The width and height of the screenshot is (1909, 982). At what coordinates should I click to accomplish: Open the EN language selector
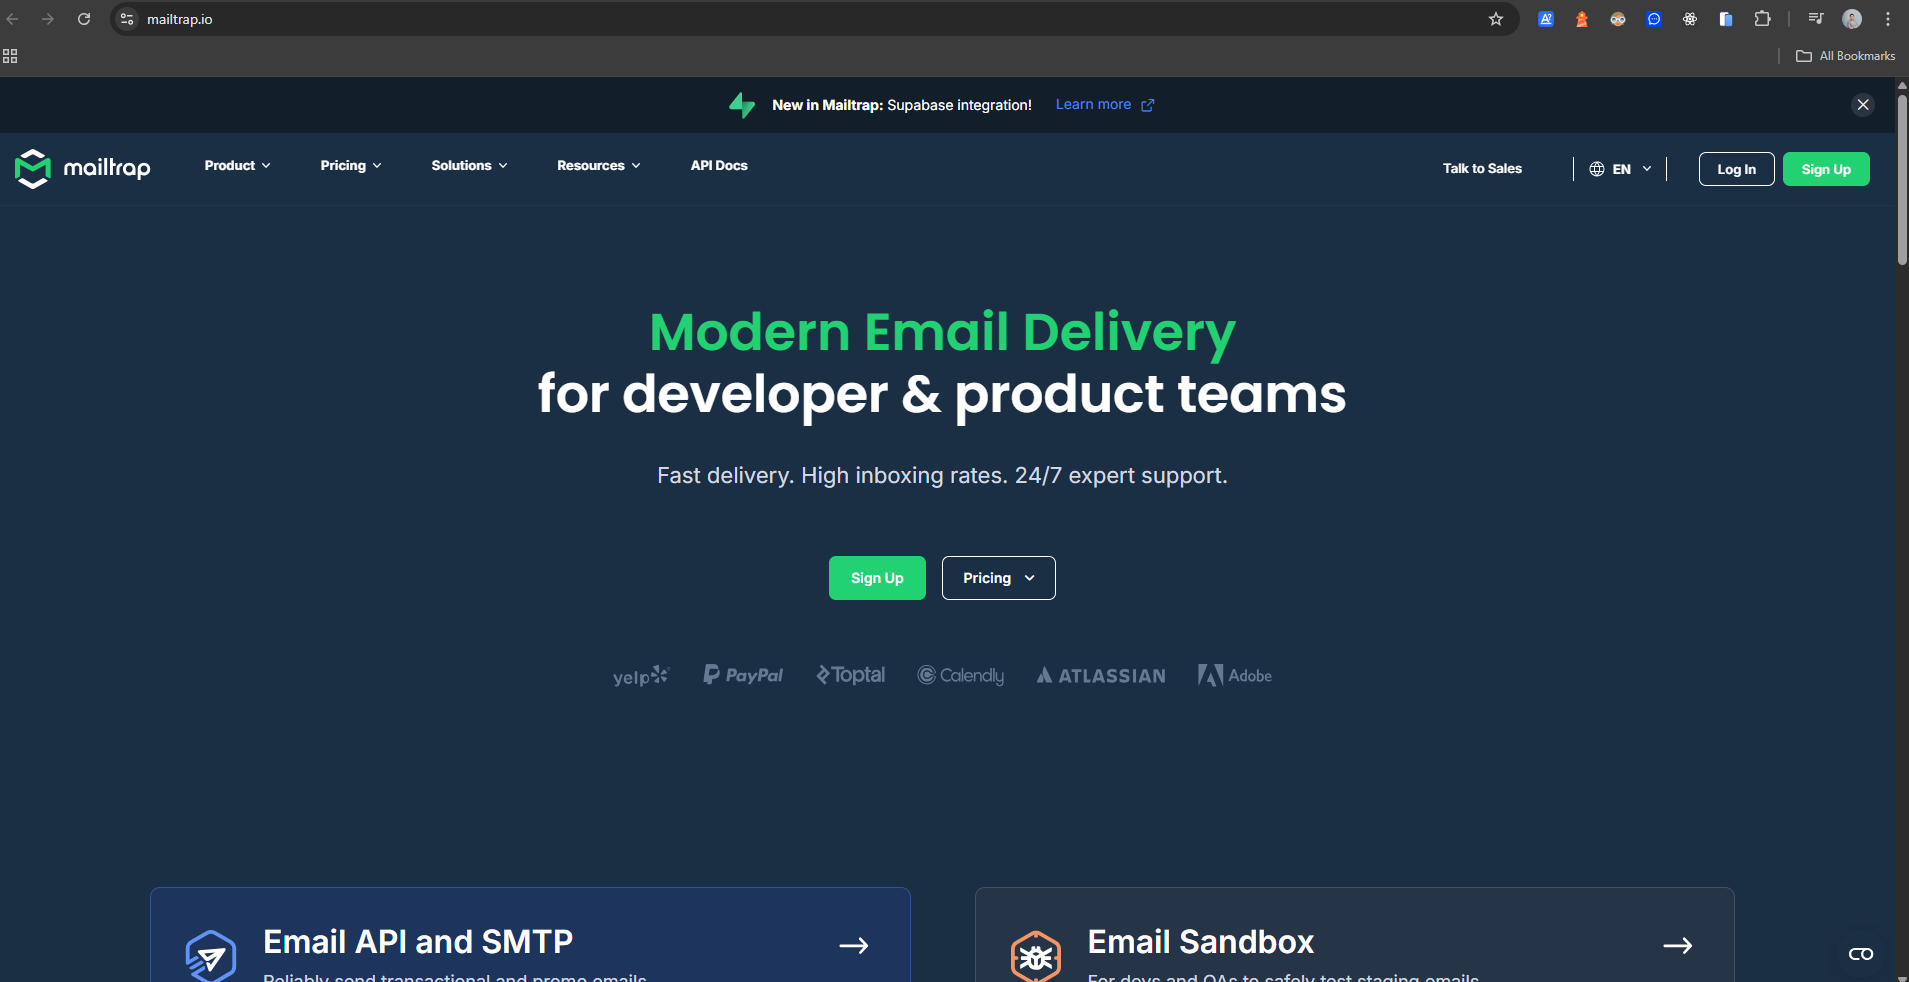coord(1620,169)
